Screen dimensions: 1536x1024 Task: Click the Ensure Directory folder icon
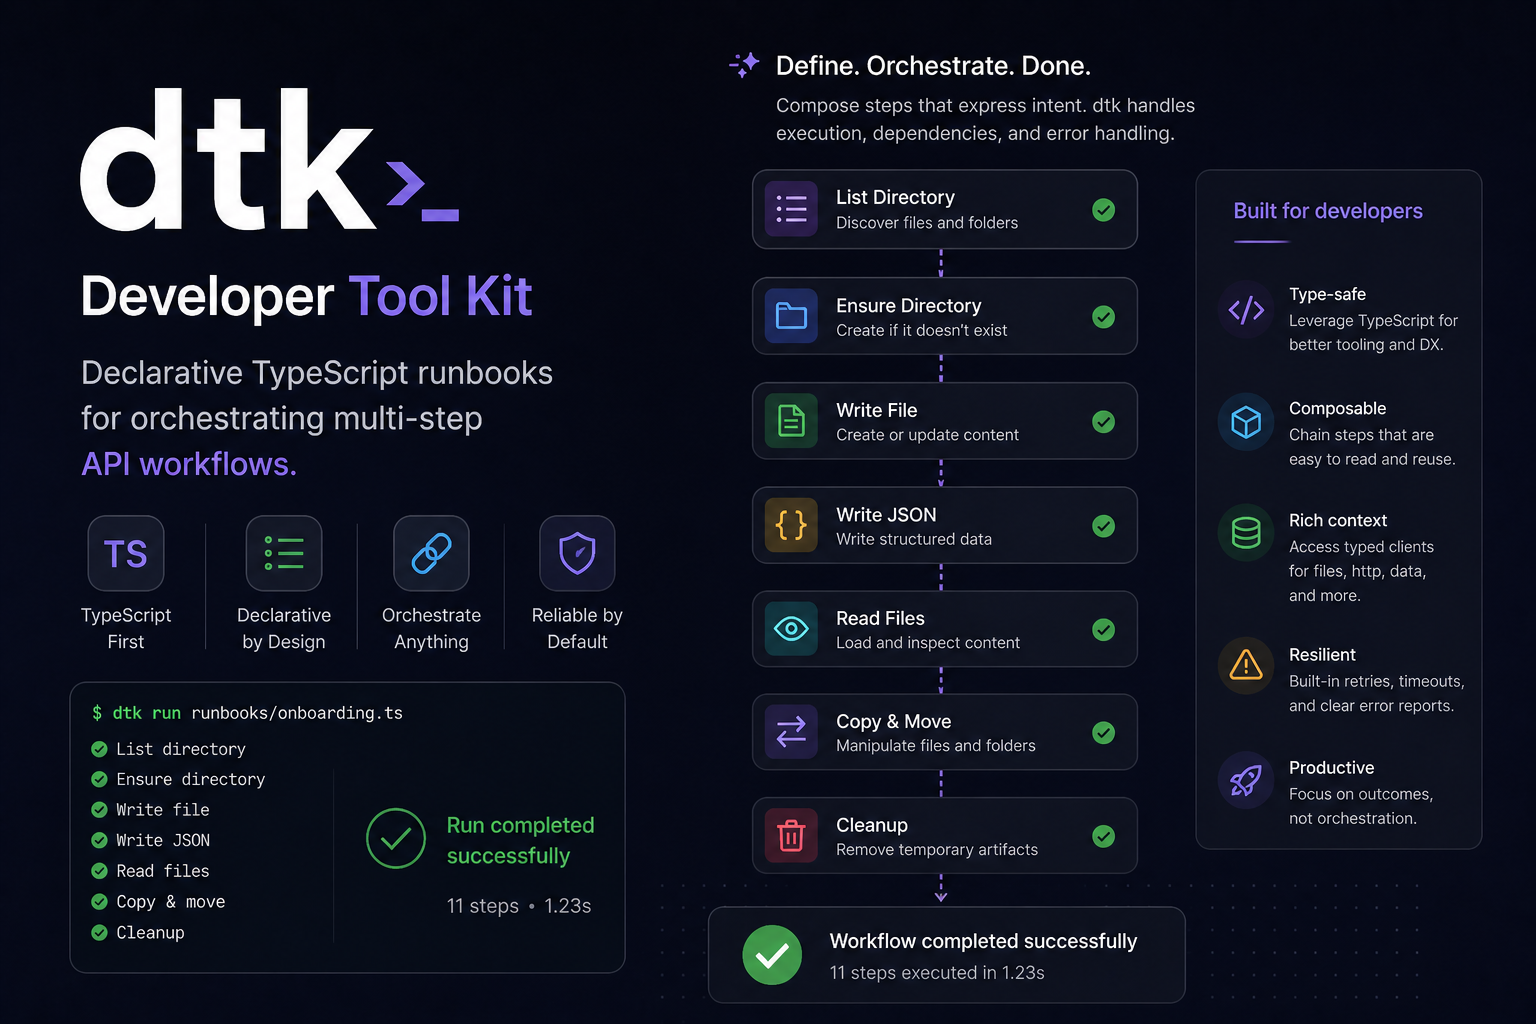791,316
